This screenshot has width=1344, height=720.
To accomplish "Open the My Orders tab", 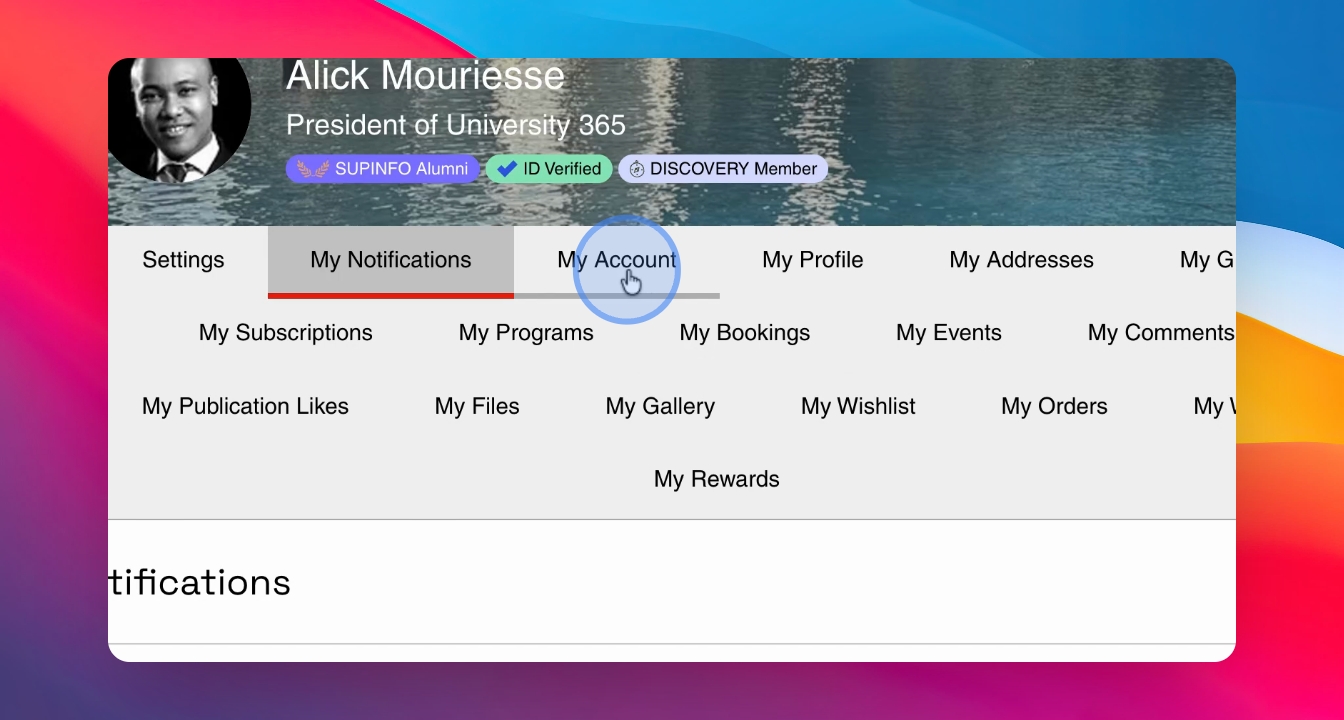I will coord(1055,406).
